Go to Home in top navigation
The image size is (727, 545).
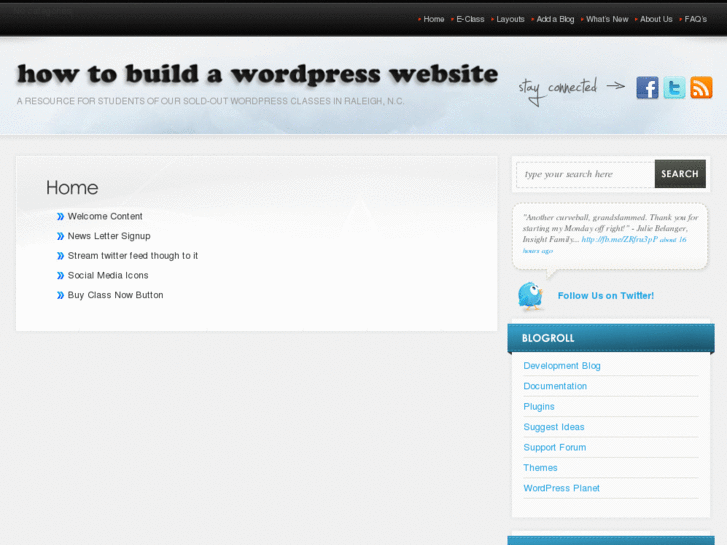pos(434,19)
